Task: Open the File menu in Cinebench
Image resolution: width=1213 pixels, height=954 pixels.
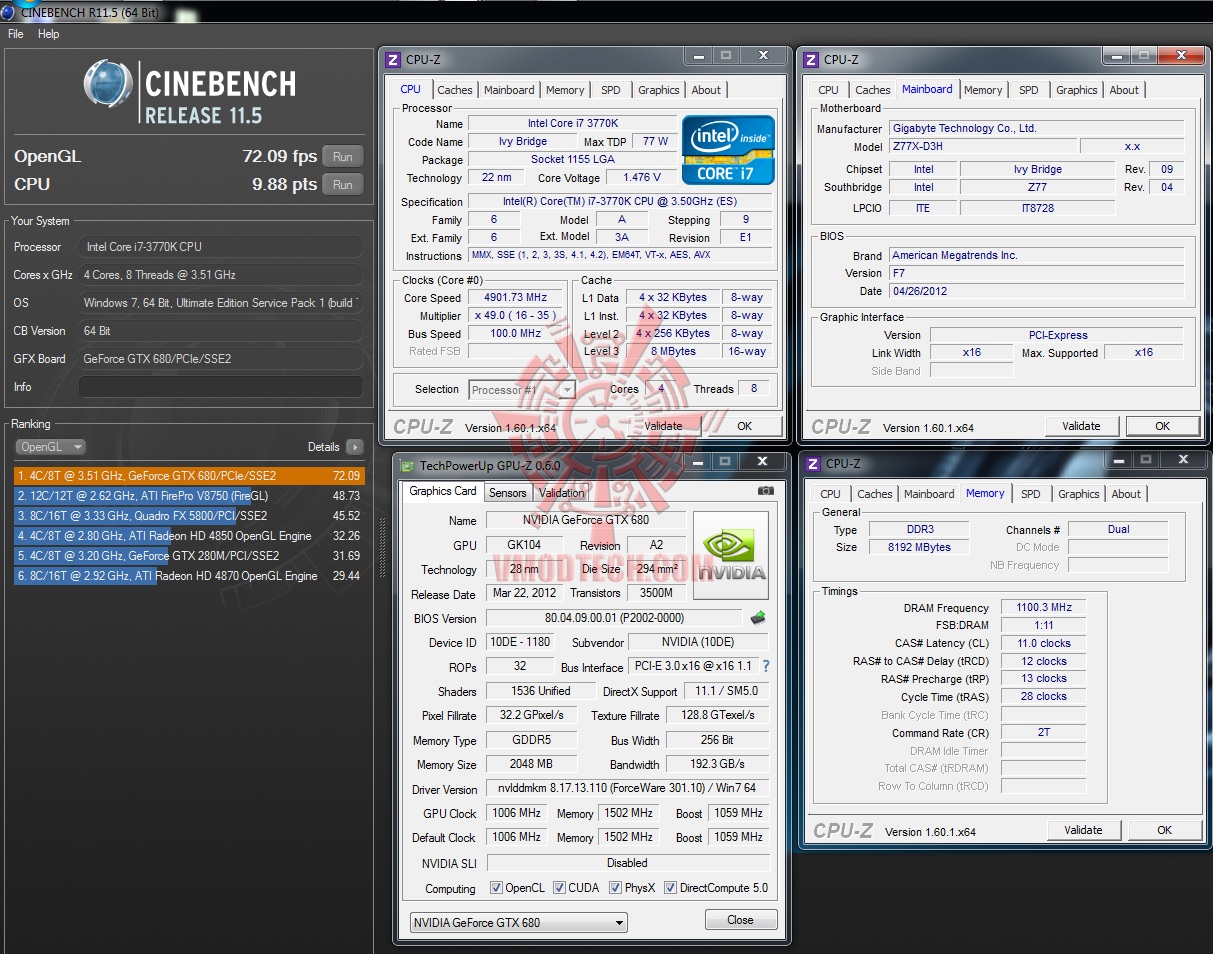Action: pyautogui.click(x=16, y=34)
